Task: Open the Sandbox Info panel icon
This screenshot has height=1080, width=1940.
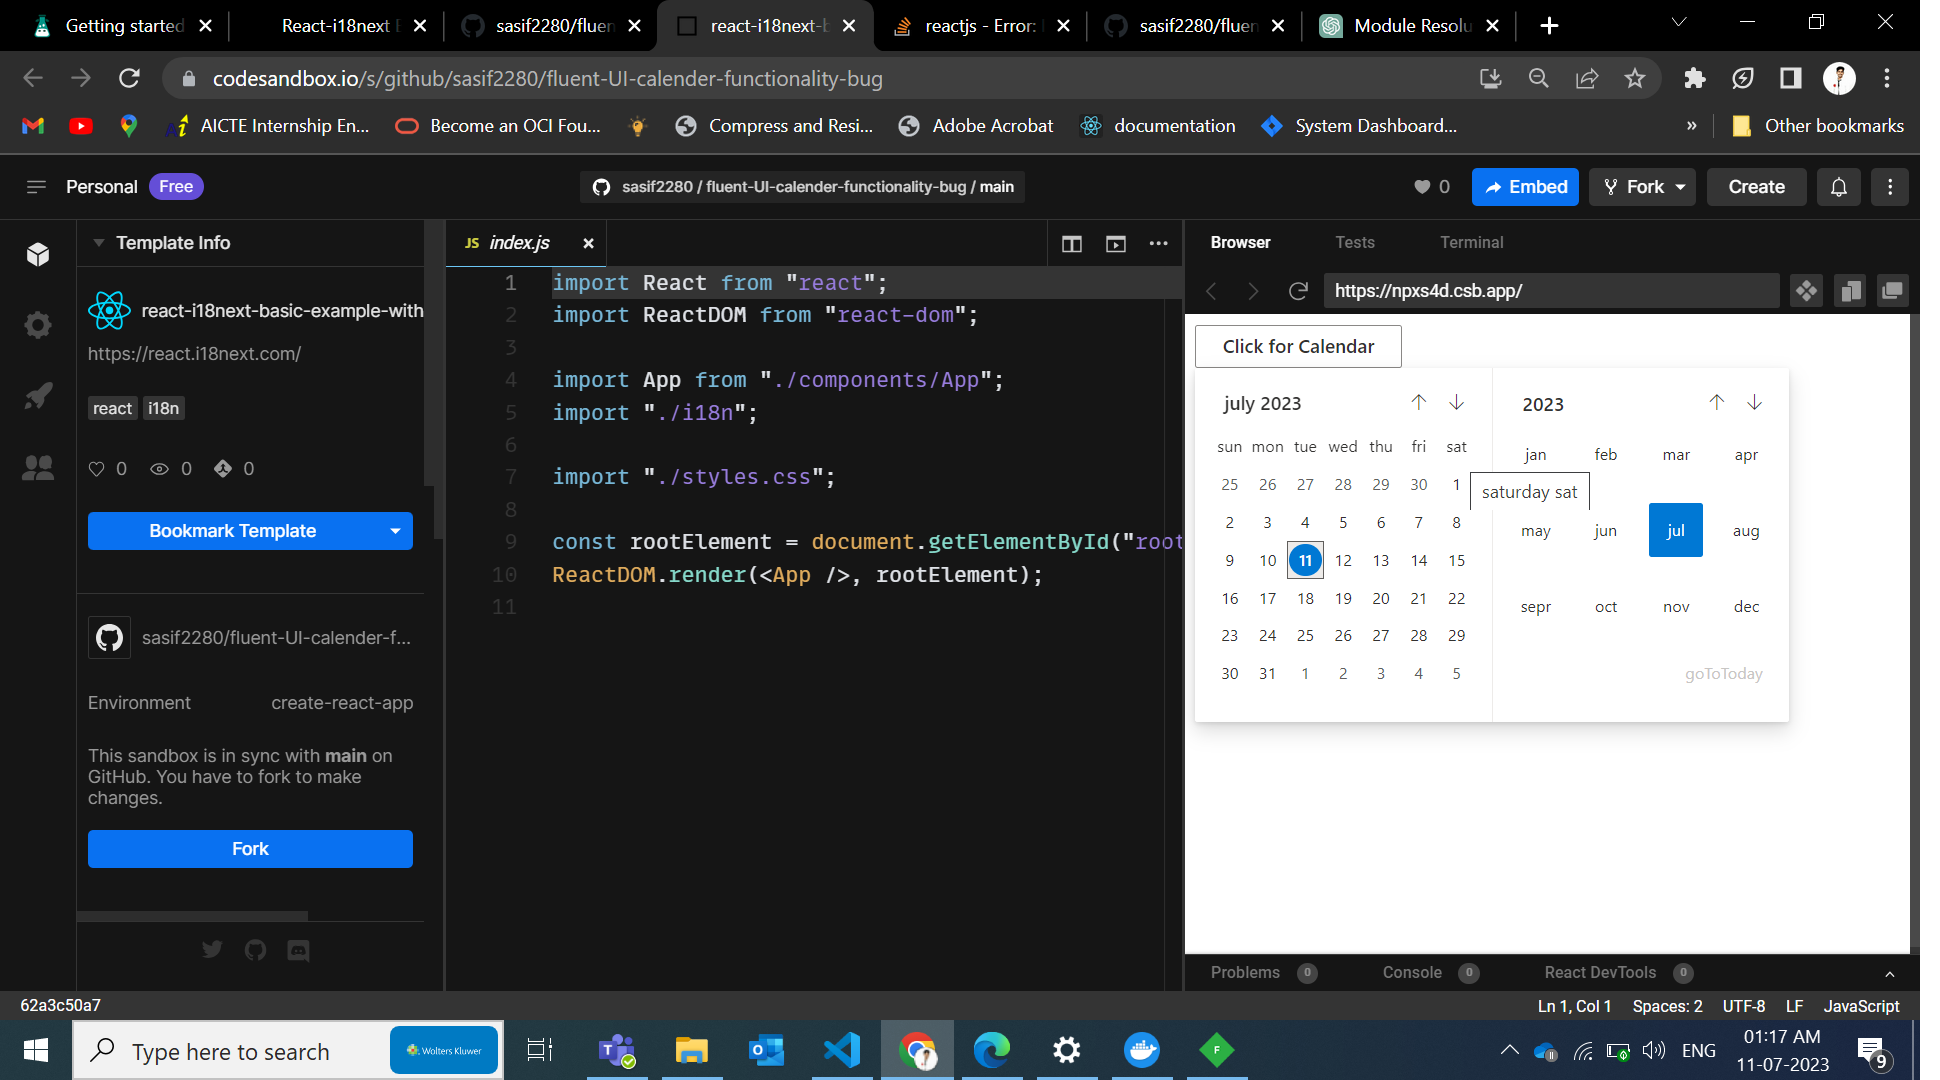Action: (x=37, y=254)
